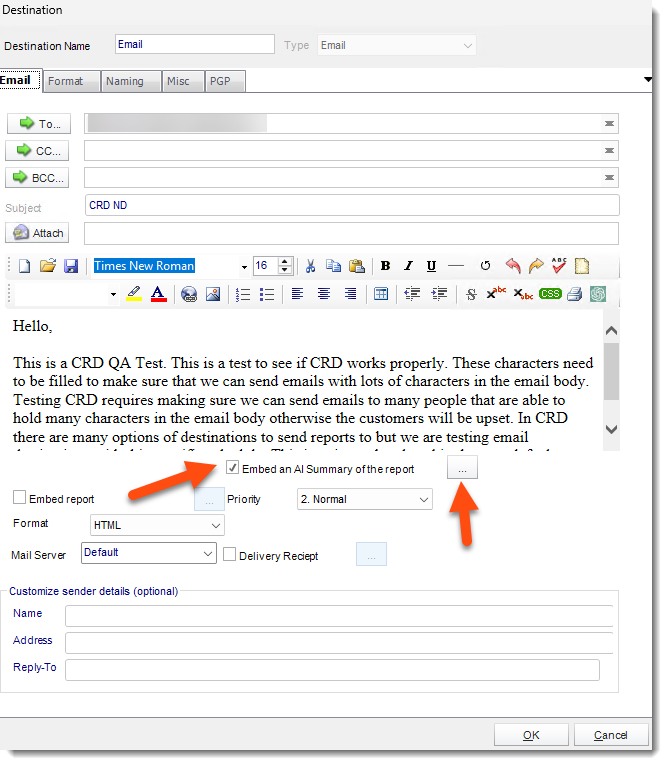Uncheck Embed an AI Summary of the report
Viewport: 667px width, 765px height.
click(x=233, y=468)
